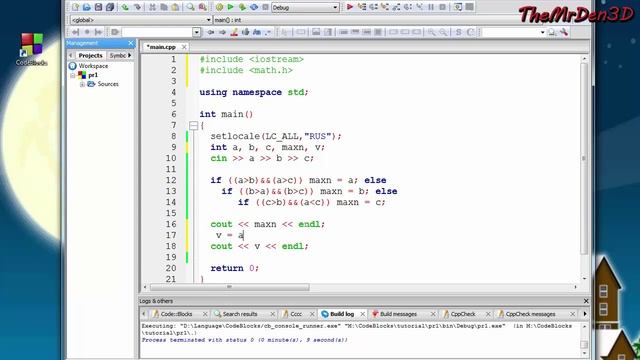Select the *main.cpp editor tab
640x360 pixels.
pyautogui.click(x=161, y=47)
